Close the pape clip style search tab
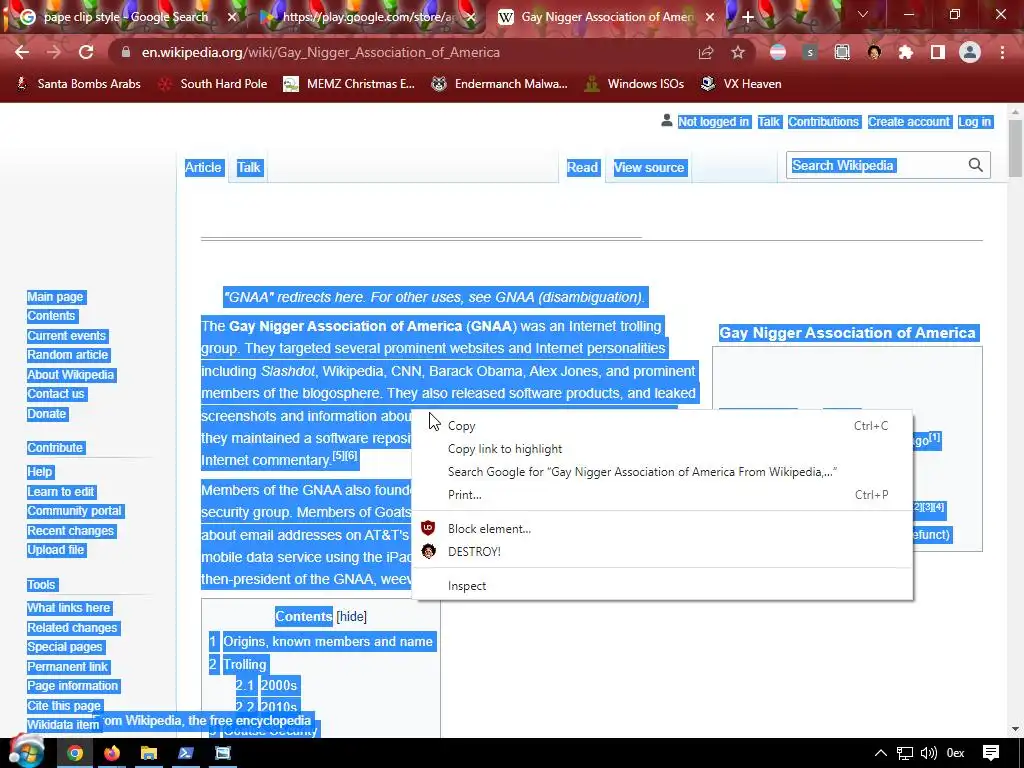Screen dimensions: 1024x768 232,17
